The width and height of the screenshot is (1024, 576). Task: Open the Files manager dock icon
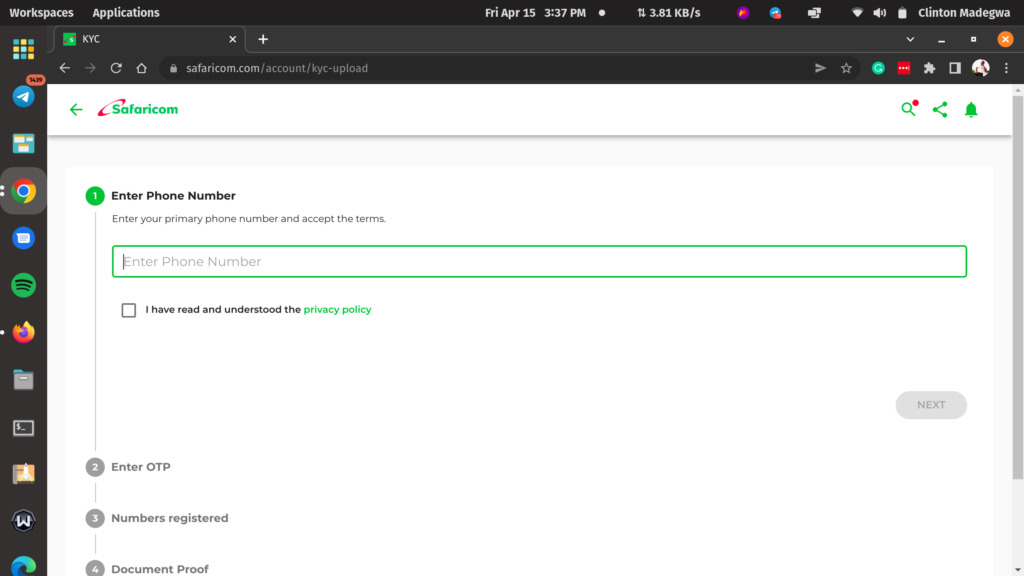[24, 379]
